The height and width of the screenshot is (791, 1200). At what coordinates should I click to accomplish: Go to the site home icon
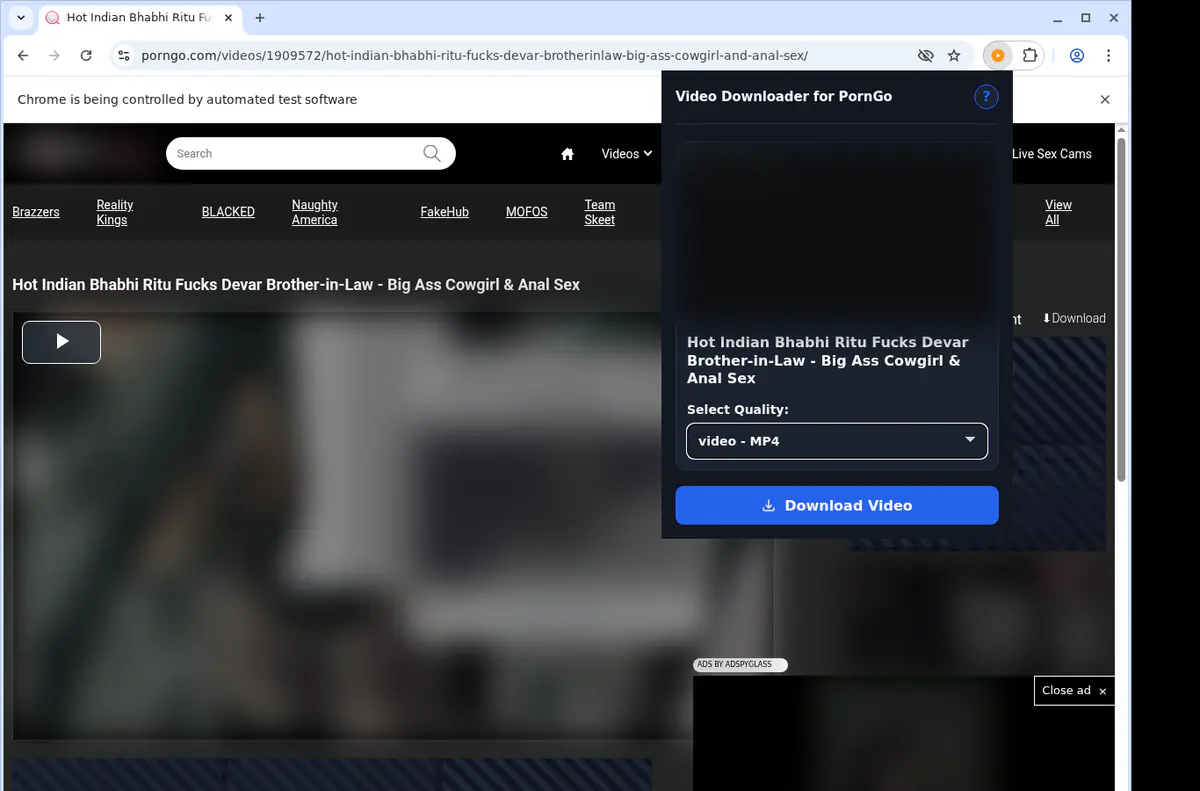tap(568, 154)
